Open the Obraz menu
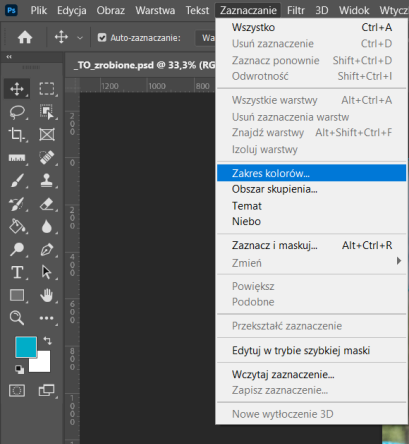This screenshot has height=444, width=409. (x=111, y=11)
